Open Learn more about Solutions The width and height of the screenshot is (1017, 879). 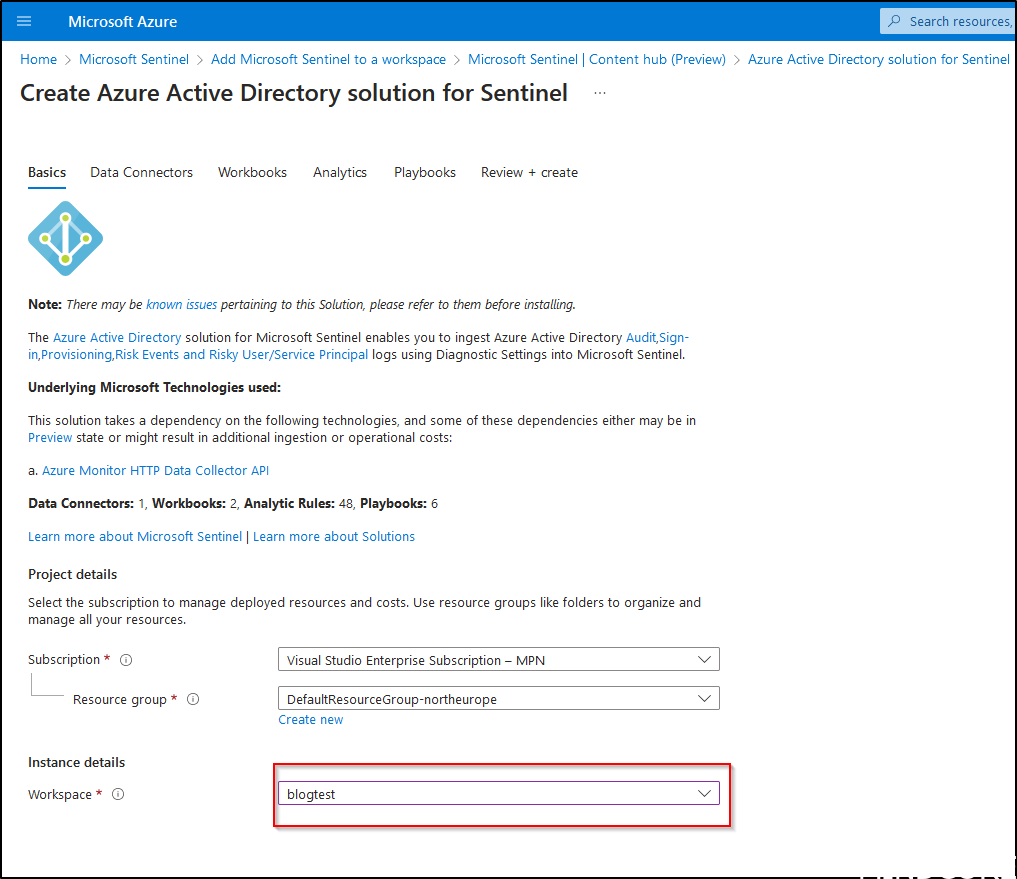(x=332, y=536)
